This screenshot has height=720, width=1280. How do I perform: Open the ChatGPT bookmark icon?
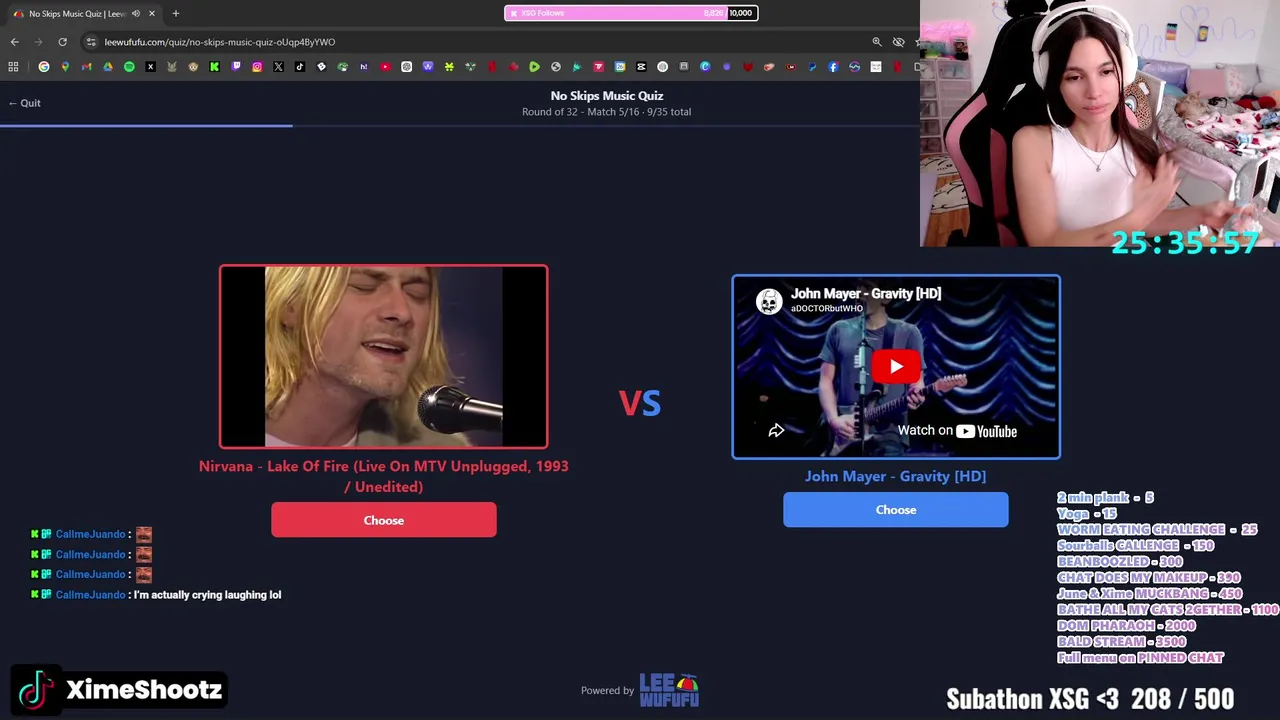(406, 67)
